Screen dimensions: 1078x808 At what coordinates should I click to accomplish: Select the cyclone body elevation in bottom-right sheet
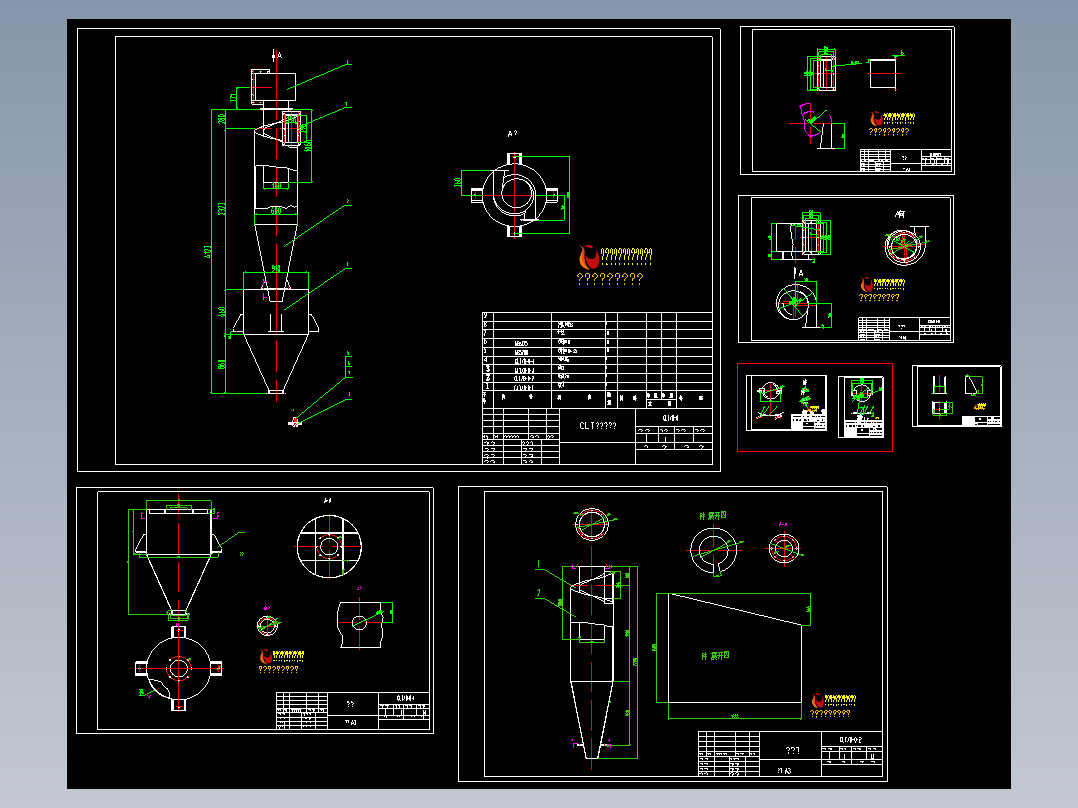[592, 662]
